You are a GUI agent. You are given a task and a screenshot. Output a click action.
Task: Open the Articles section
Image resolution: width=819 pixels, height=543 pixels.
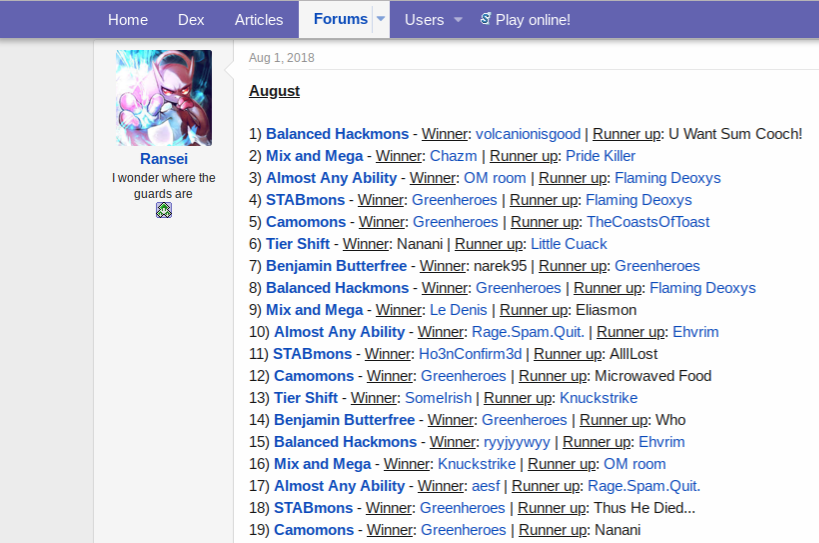click(259, 20)
